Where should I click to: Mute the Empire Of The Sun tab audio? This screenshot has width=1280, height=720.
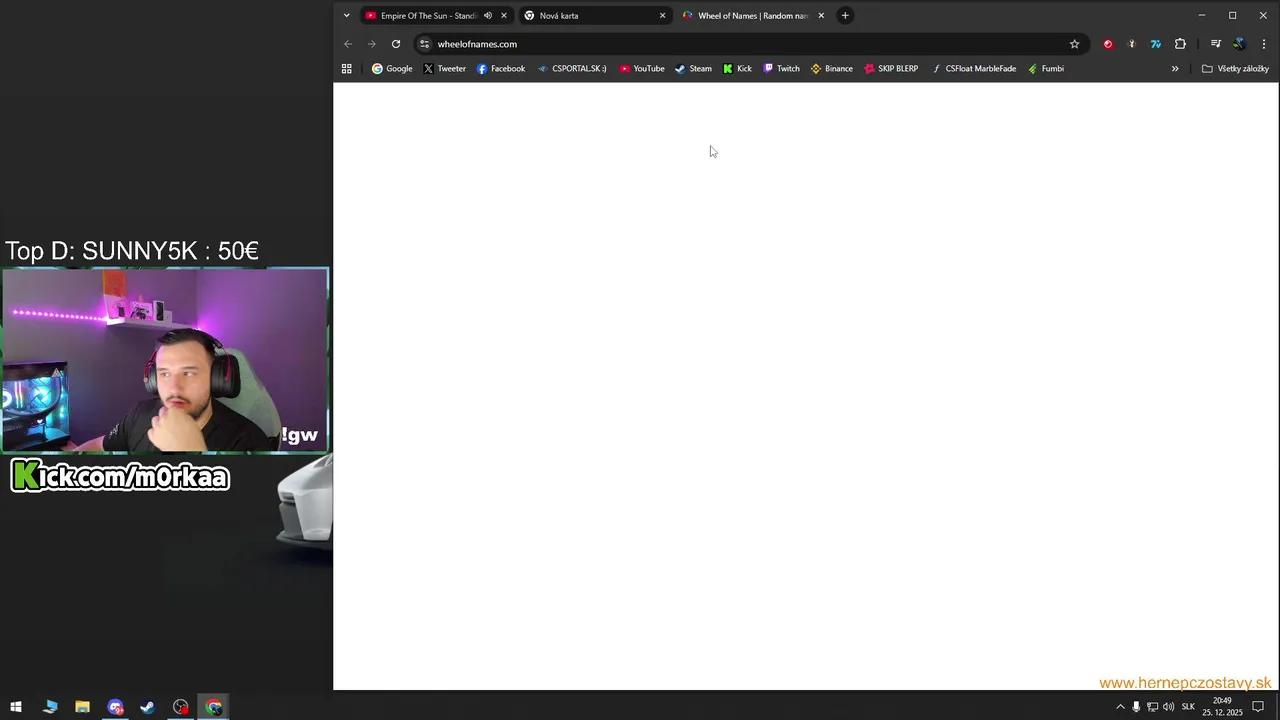point(488,15)
